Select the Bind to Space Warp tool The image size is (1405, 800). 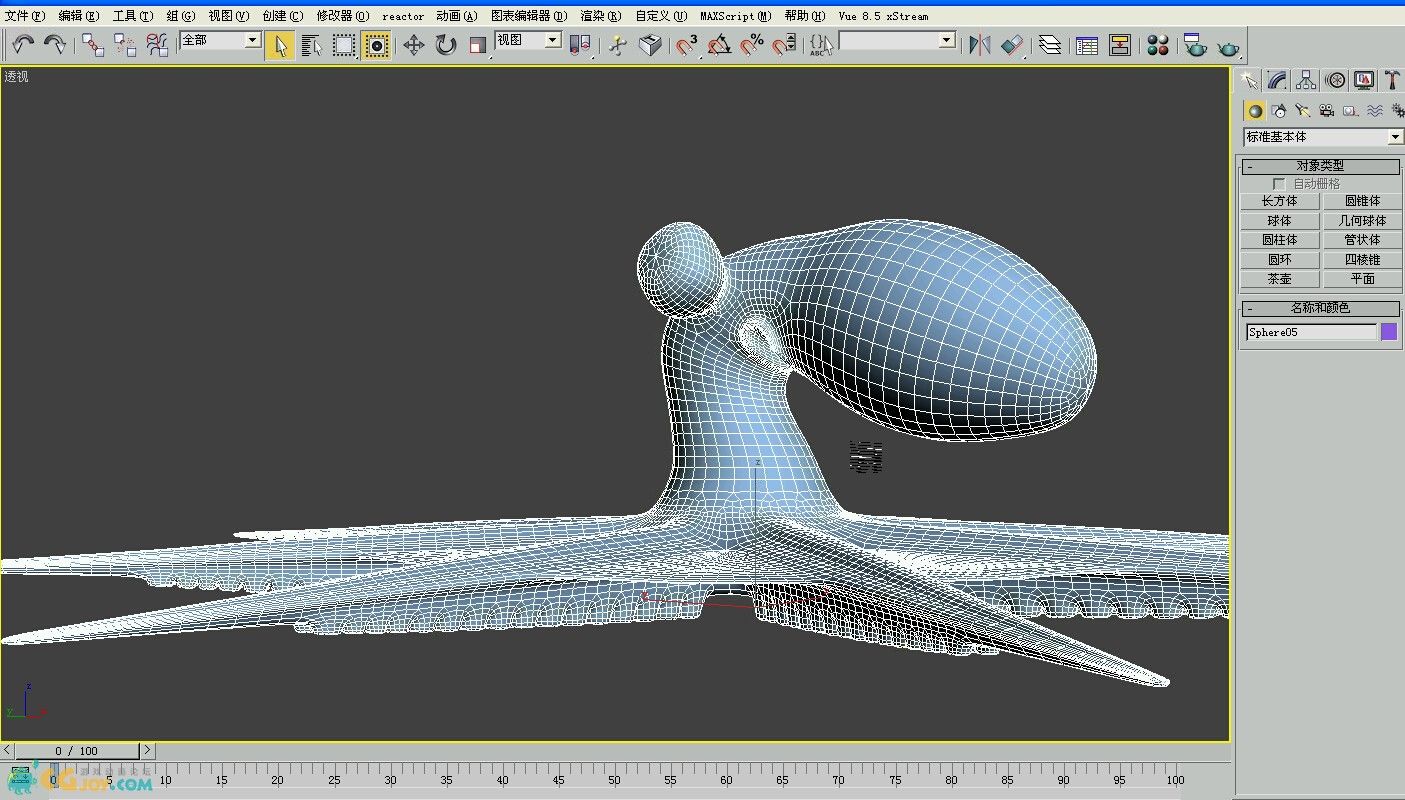(157, 44)
